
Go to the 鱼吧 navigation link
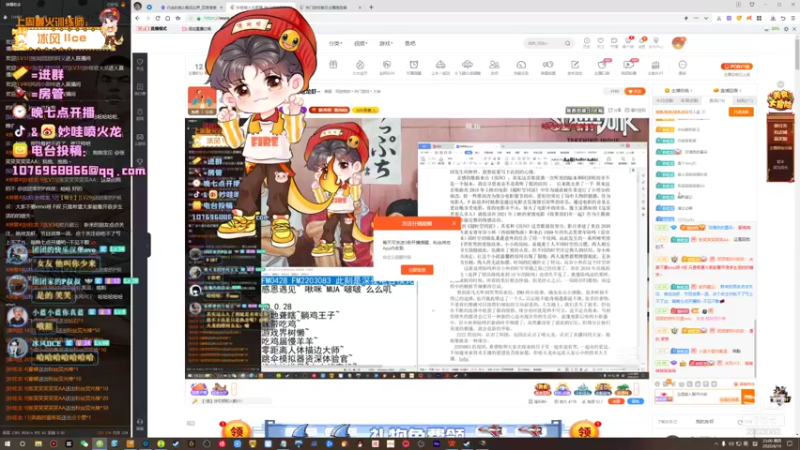(x=410, y=43)
